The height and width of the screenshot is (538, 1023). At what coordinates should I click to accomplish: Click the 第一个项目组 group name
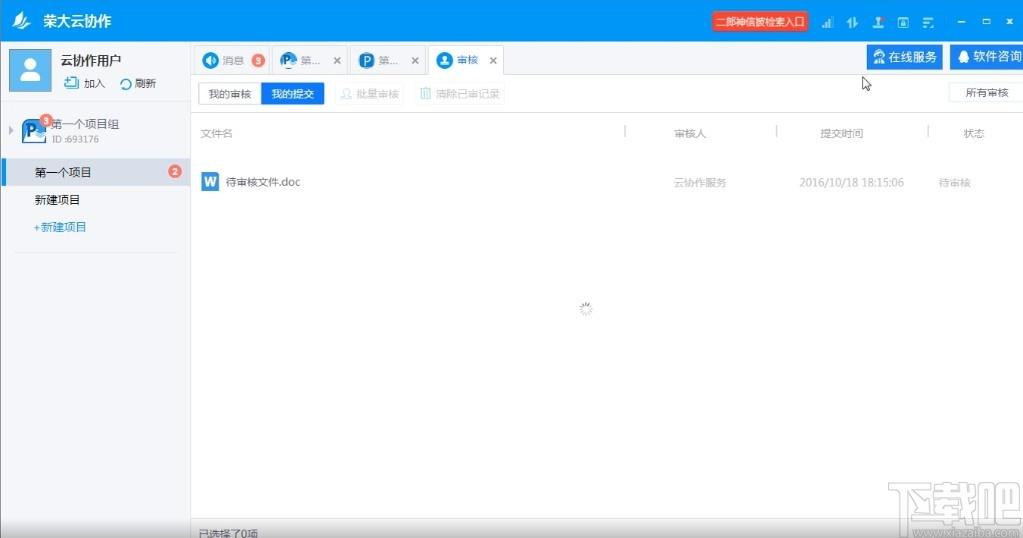tap(85, 124)
